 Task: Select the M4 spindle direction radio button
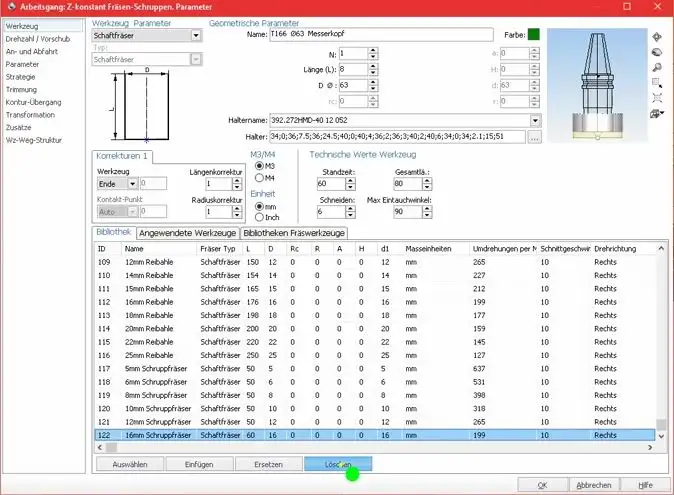[x=260, y=178]
